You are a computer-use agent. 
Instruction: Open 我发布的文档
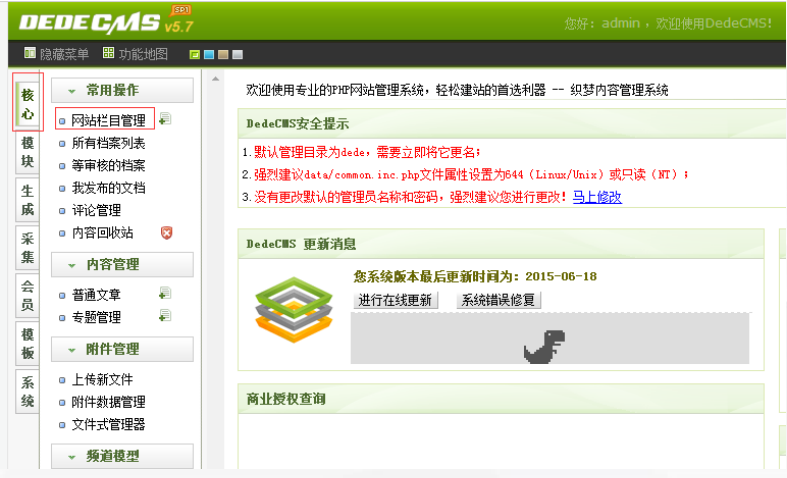tap(108, 188)
